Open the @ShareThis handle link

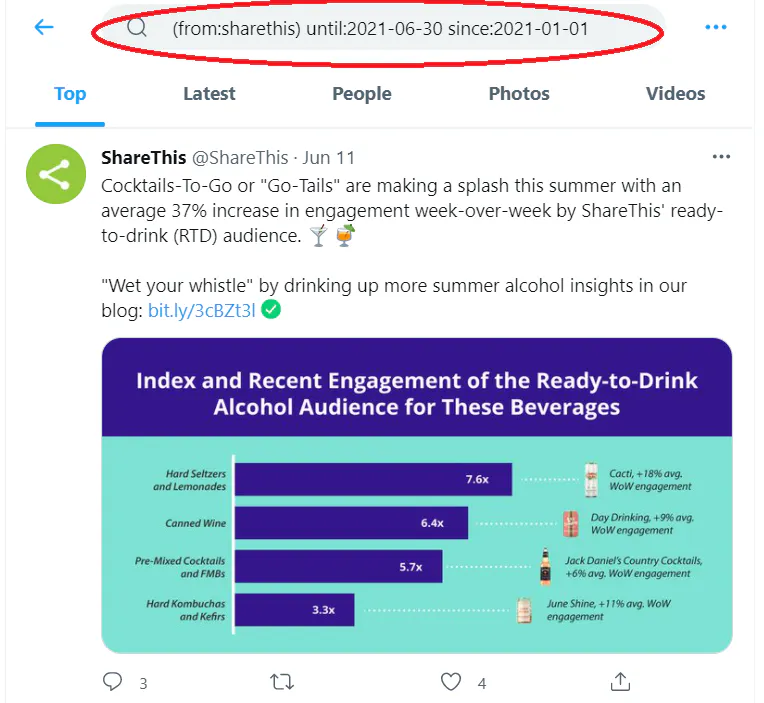[239, 158]
